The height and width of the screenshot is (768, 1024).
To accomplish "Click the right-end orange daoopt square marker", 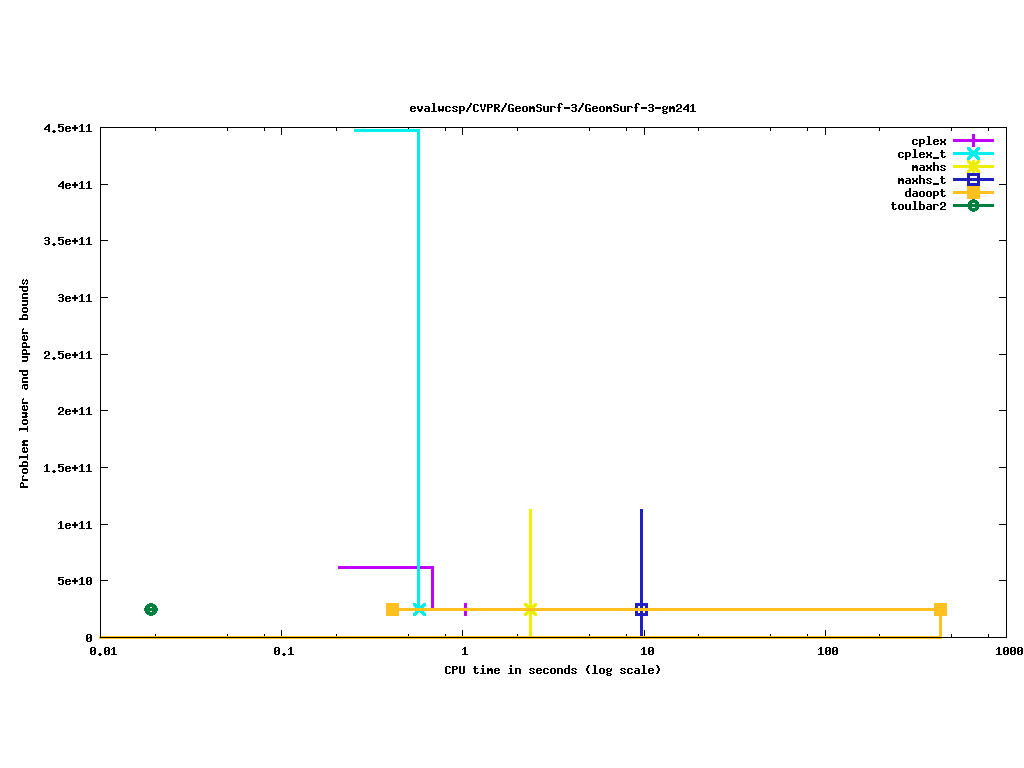I will (940, 609).
